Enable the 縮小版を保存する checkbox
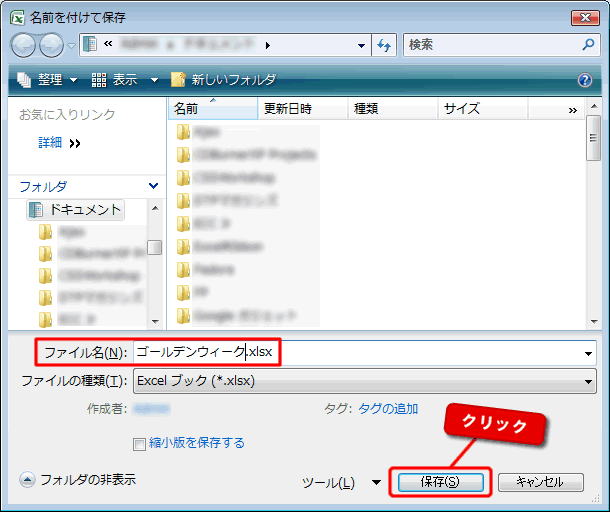 (x=139, y=444)
